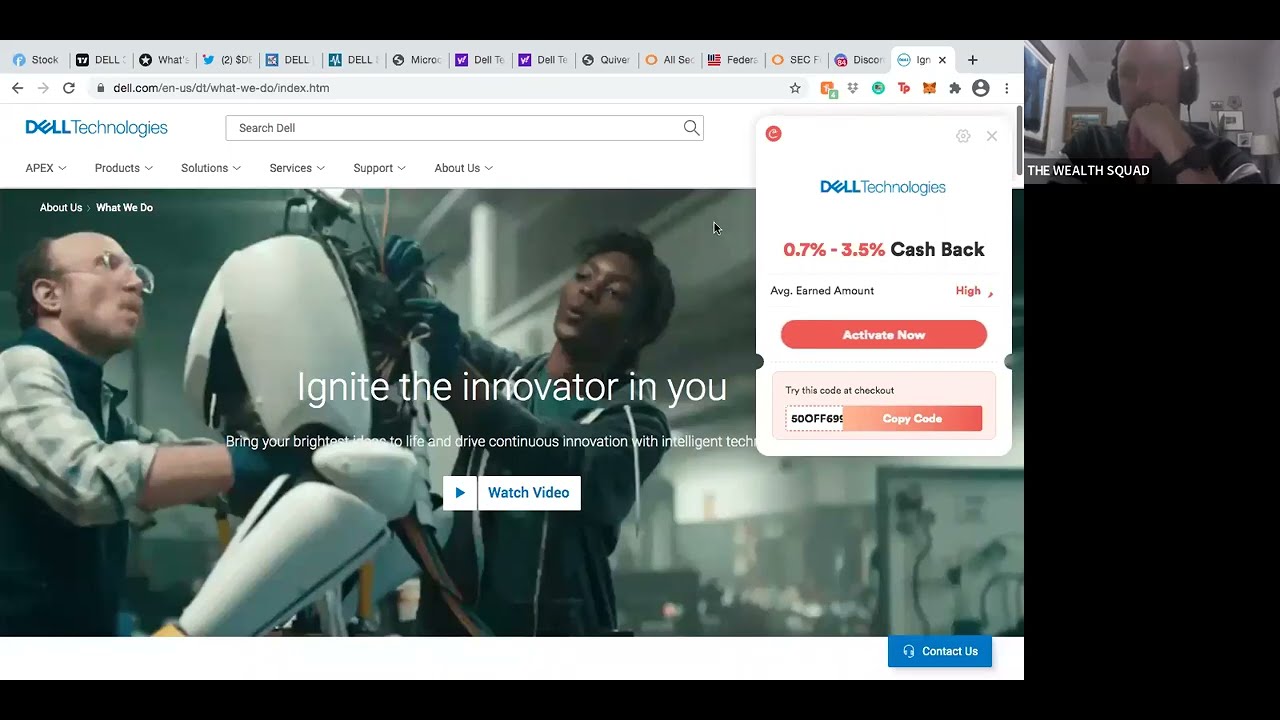Expand the Services menu
The width and height of the screenshot is (1280, 720).
(297, 168)
